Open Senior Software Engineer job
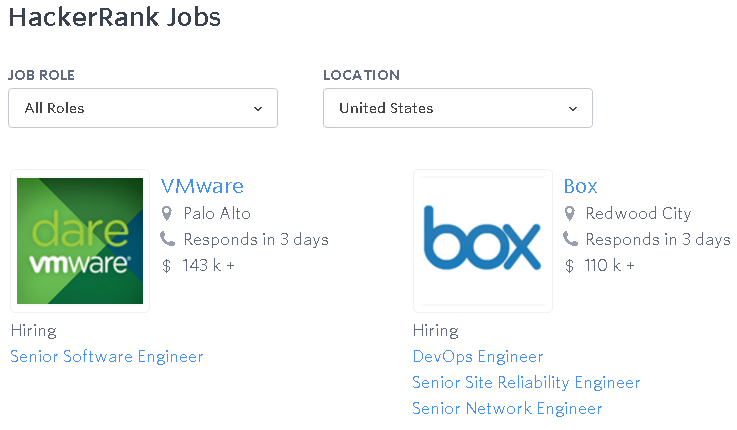The height and width of the screenshot is (430, 737). click(x=107, y=357)
